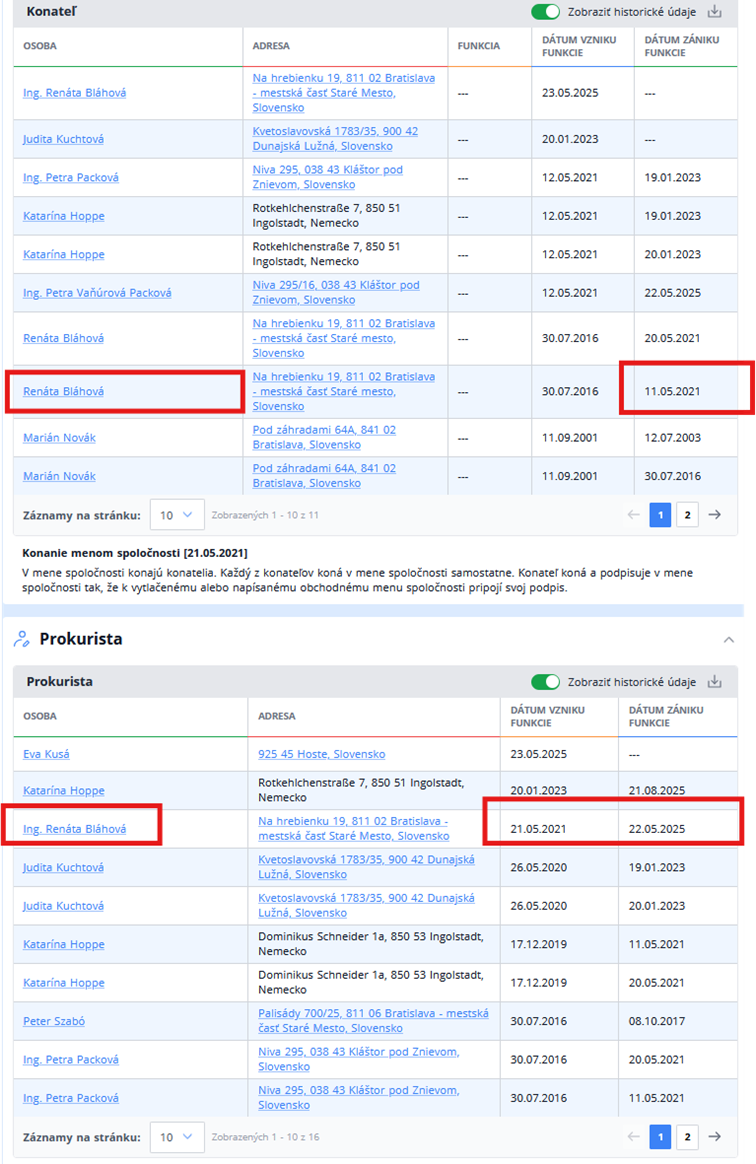Screen dimensions: 756x1164
Task: Go to next page of Prokurista table
Action: tap(714, 1137)
